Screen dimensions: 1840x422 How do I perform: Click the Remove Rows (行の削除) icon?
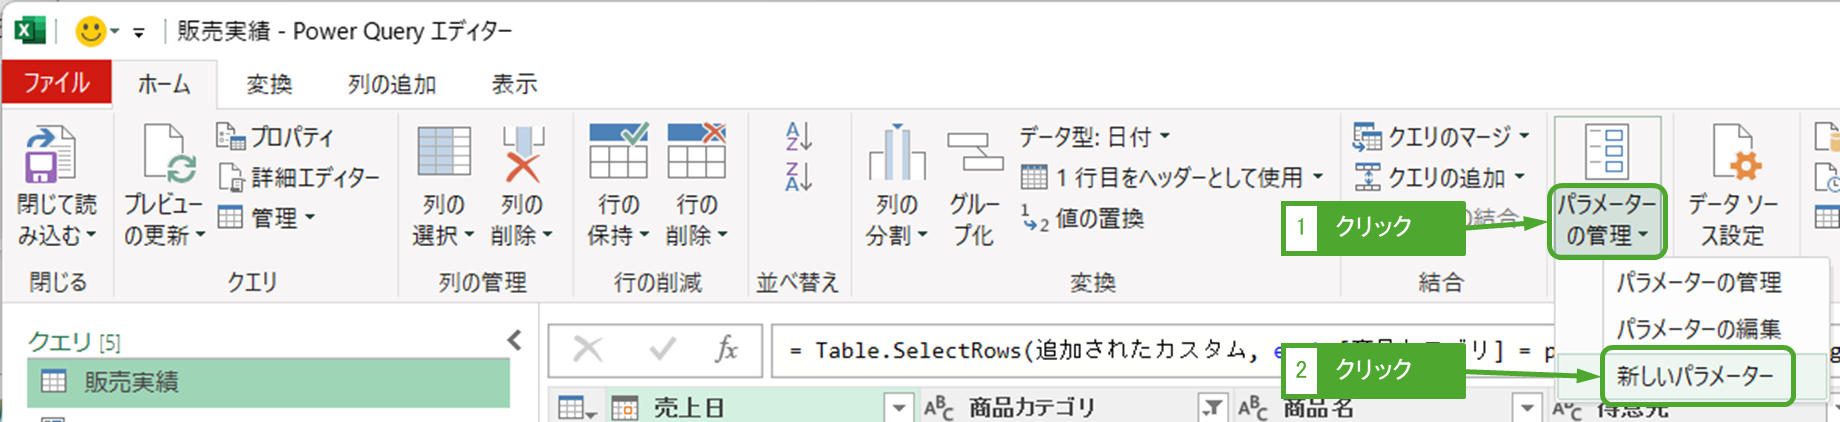(x=696, y=152)
